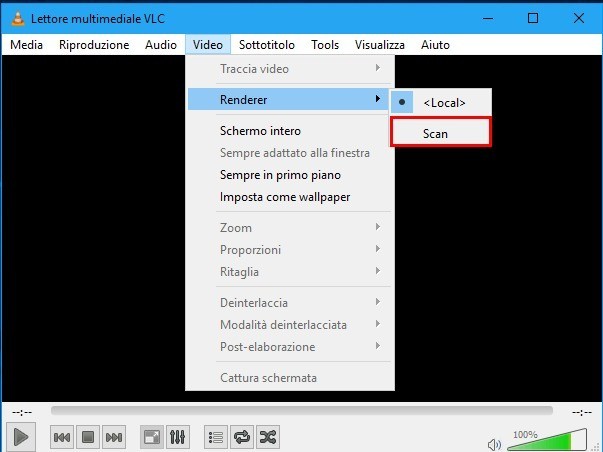
Task: Open the Tools menu
Action: tap(325, 45)
